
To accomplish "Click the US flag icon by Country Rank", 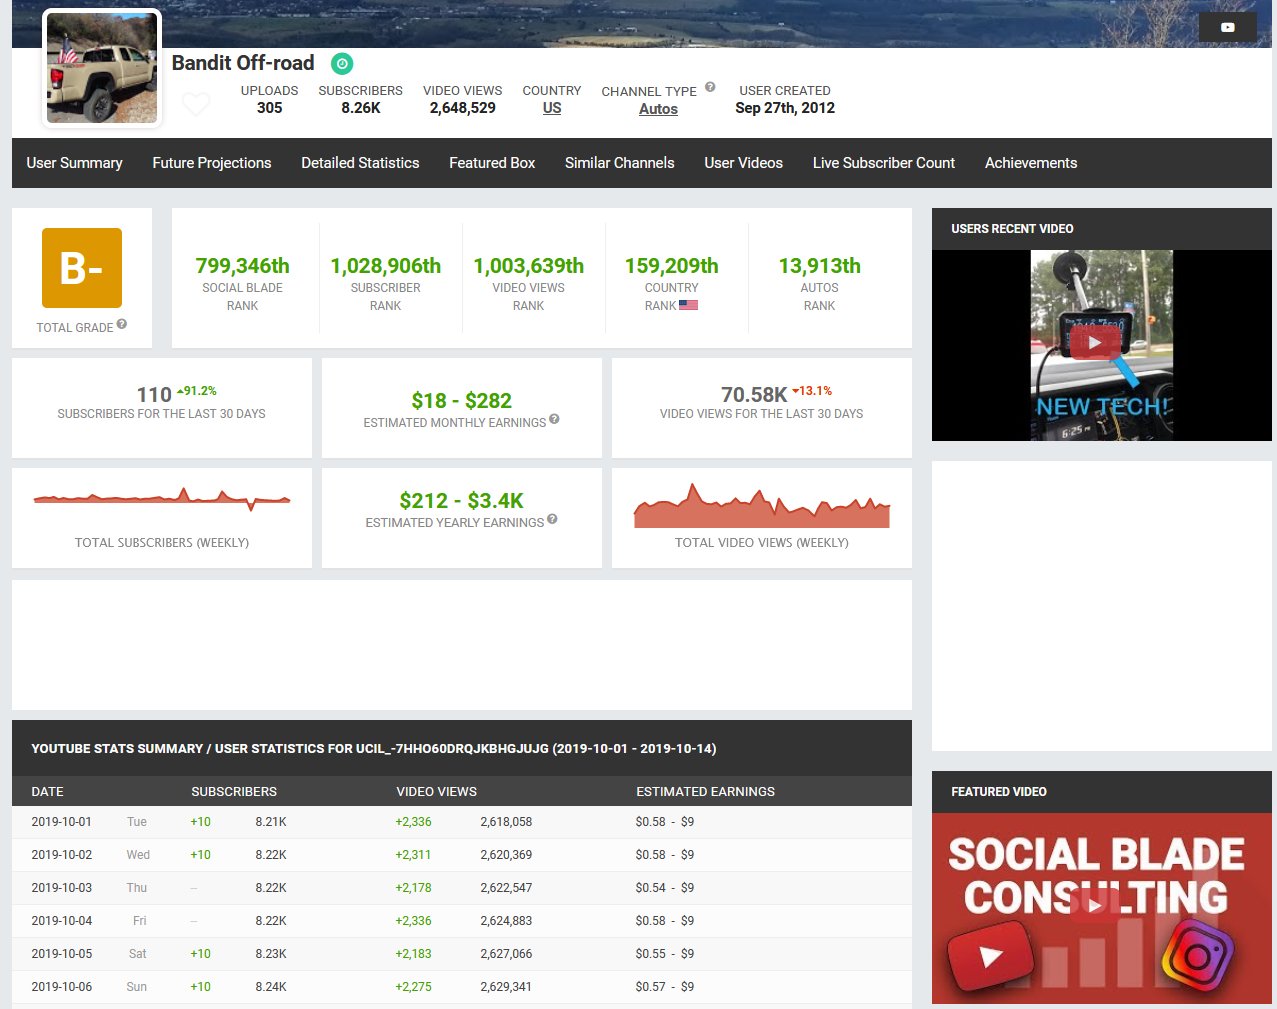I will pyautogui.click(x=688, y=305).
